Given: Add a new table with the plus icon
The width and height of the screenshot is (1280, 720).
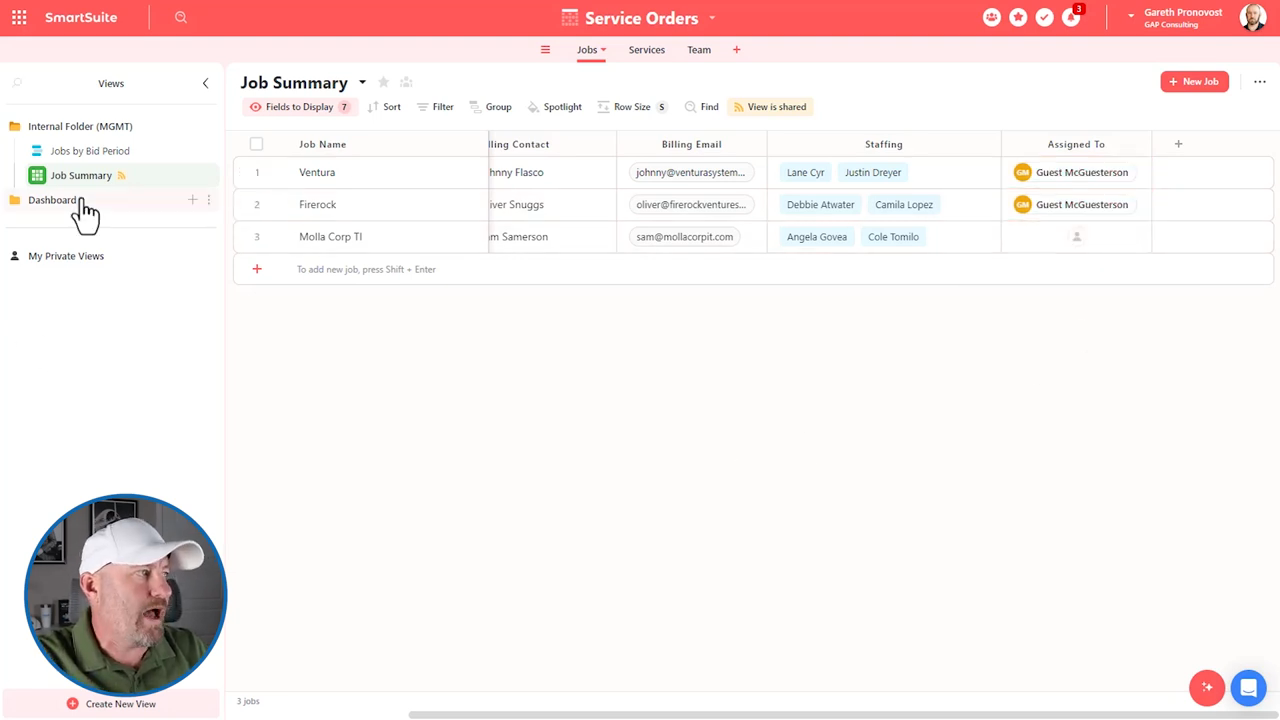Looking at the screenshot, I should tap(737, 50).
